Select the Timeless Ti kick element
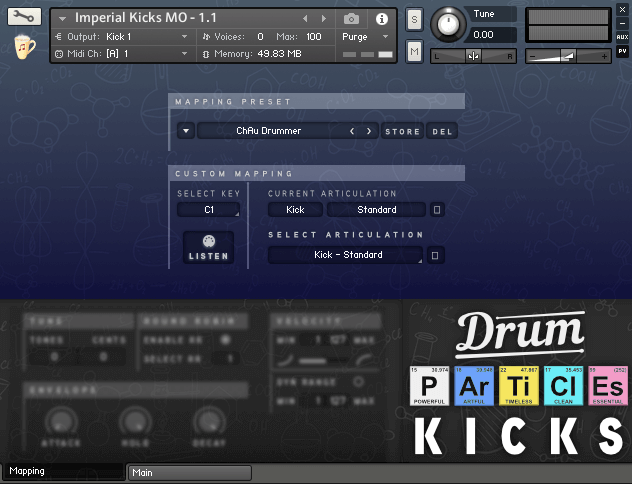 519,386
